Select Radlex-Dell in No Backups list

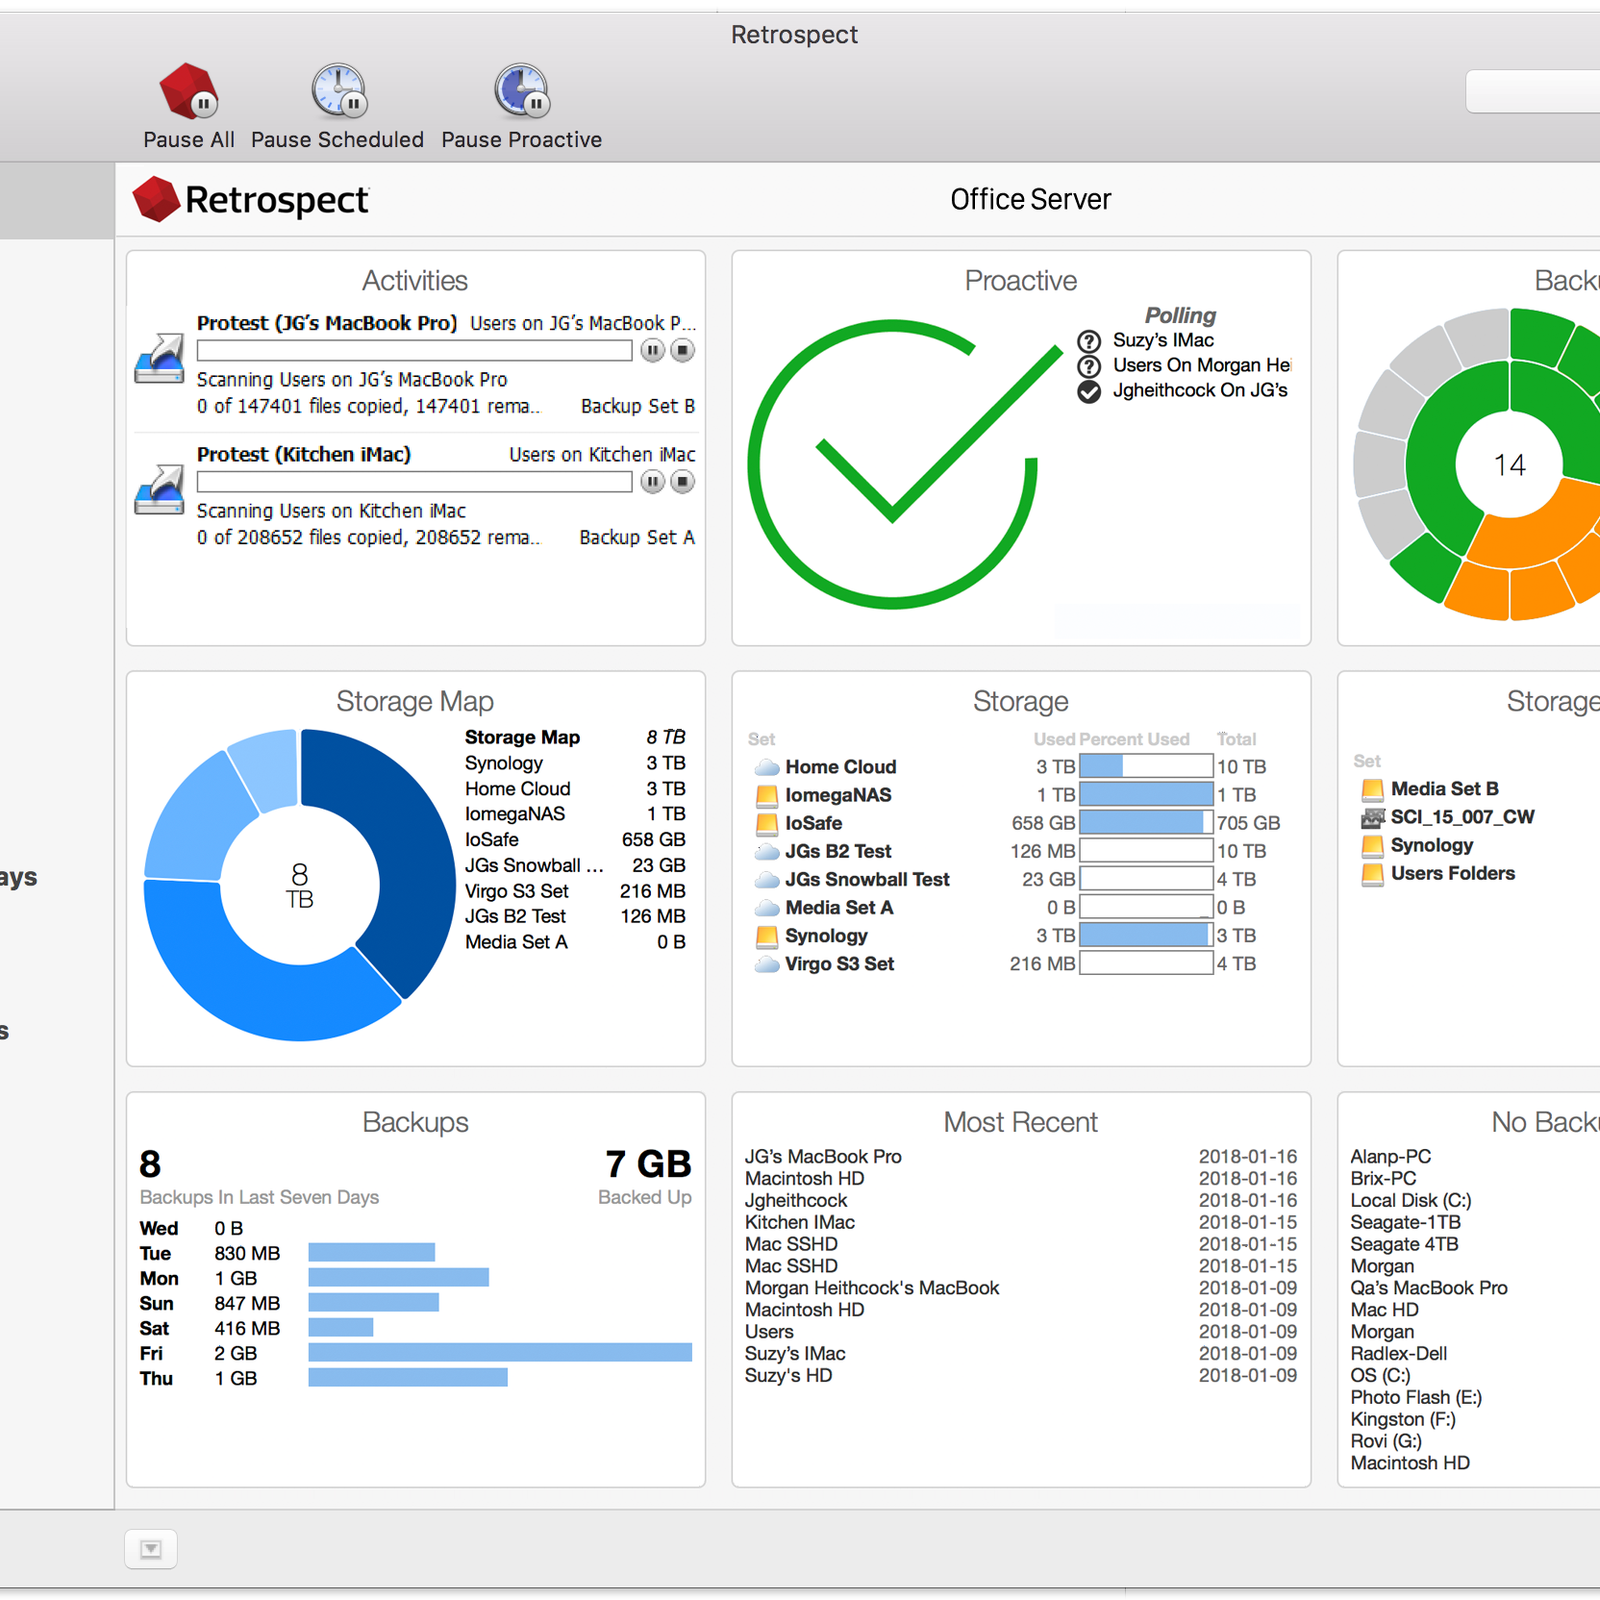click(x=1399, y=1353)
